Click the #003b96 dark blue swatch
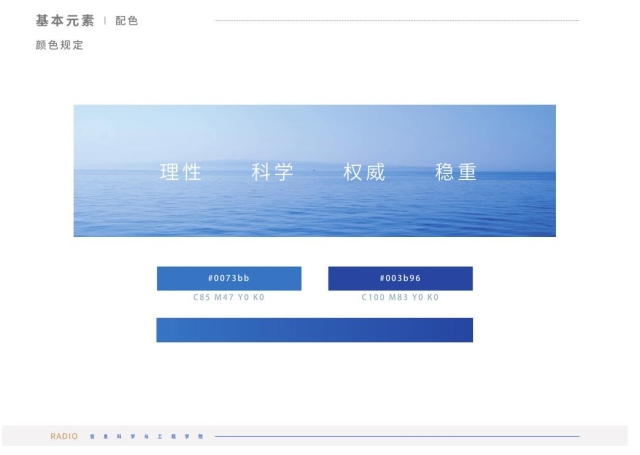 [400, 278]
